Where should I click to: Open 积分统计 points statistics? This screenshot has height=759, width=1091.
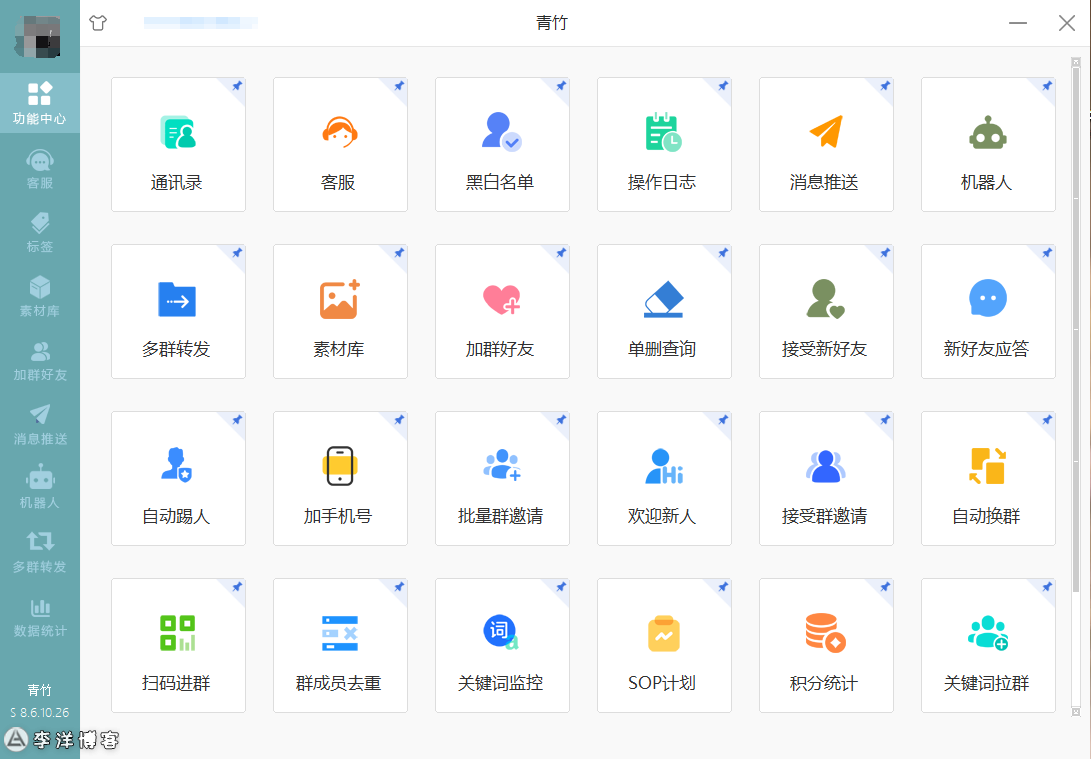click(x=826, y=645)
